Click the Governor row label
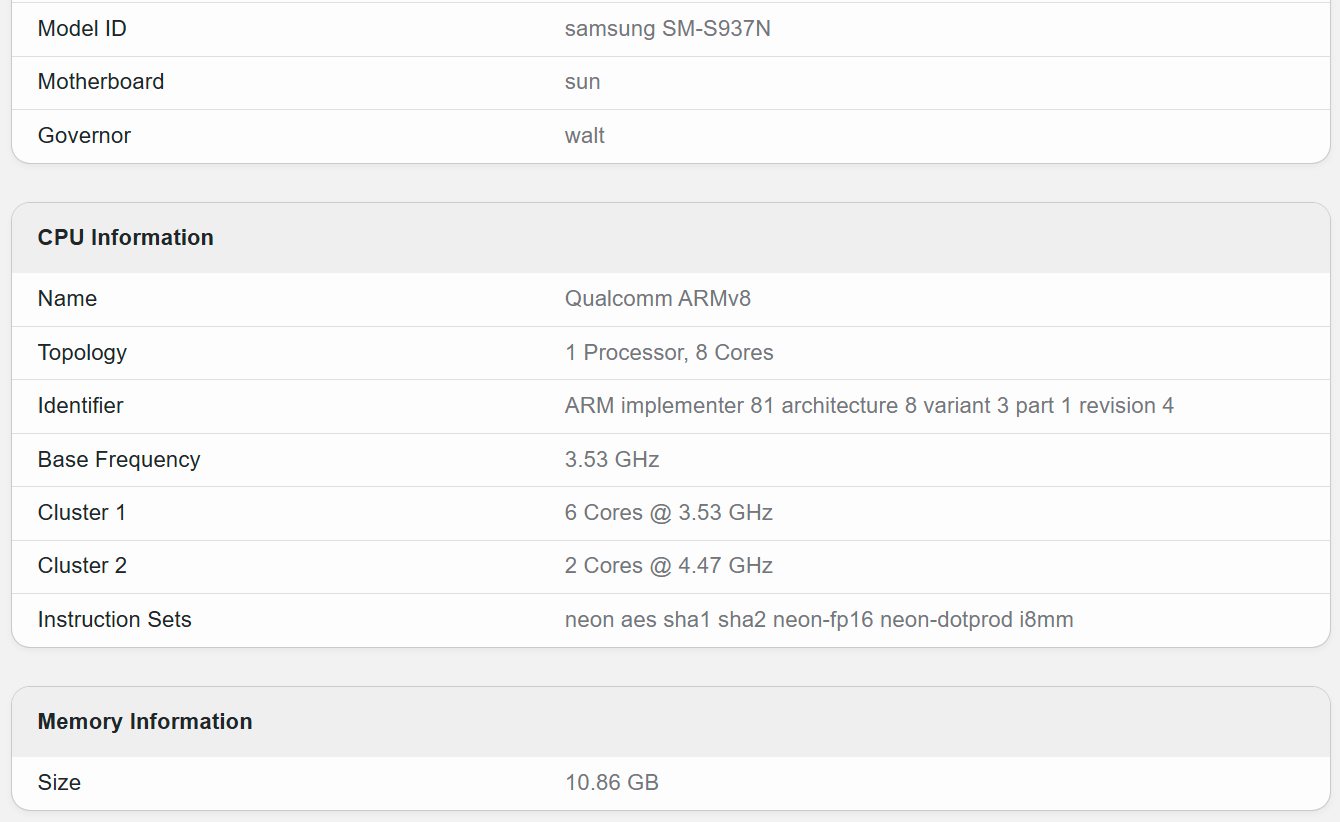 [84, 136]
